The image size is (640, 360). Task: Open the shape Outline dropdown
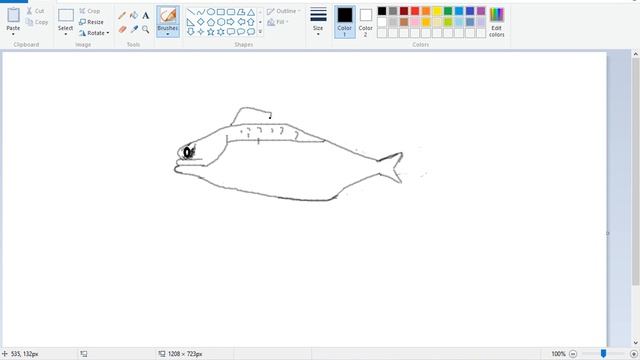[284, 11]
